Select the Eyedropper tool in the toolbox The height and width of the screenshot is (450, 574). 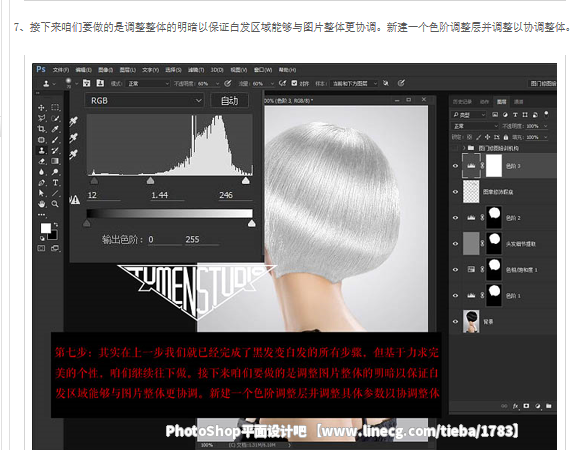(55, 129)
